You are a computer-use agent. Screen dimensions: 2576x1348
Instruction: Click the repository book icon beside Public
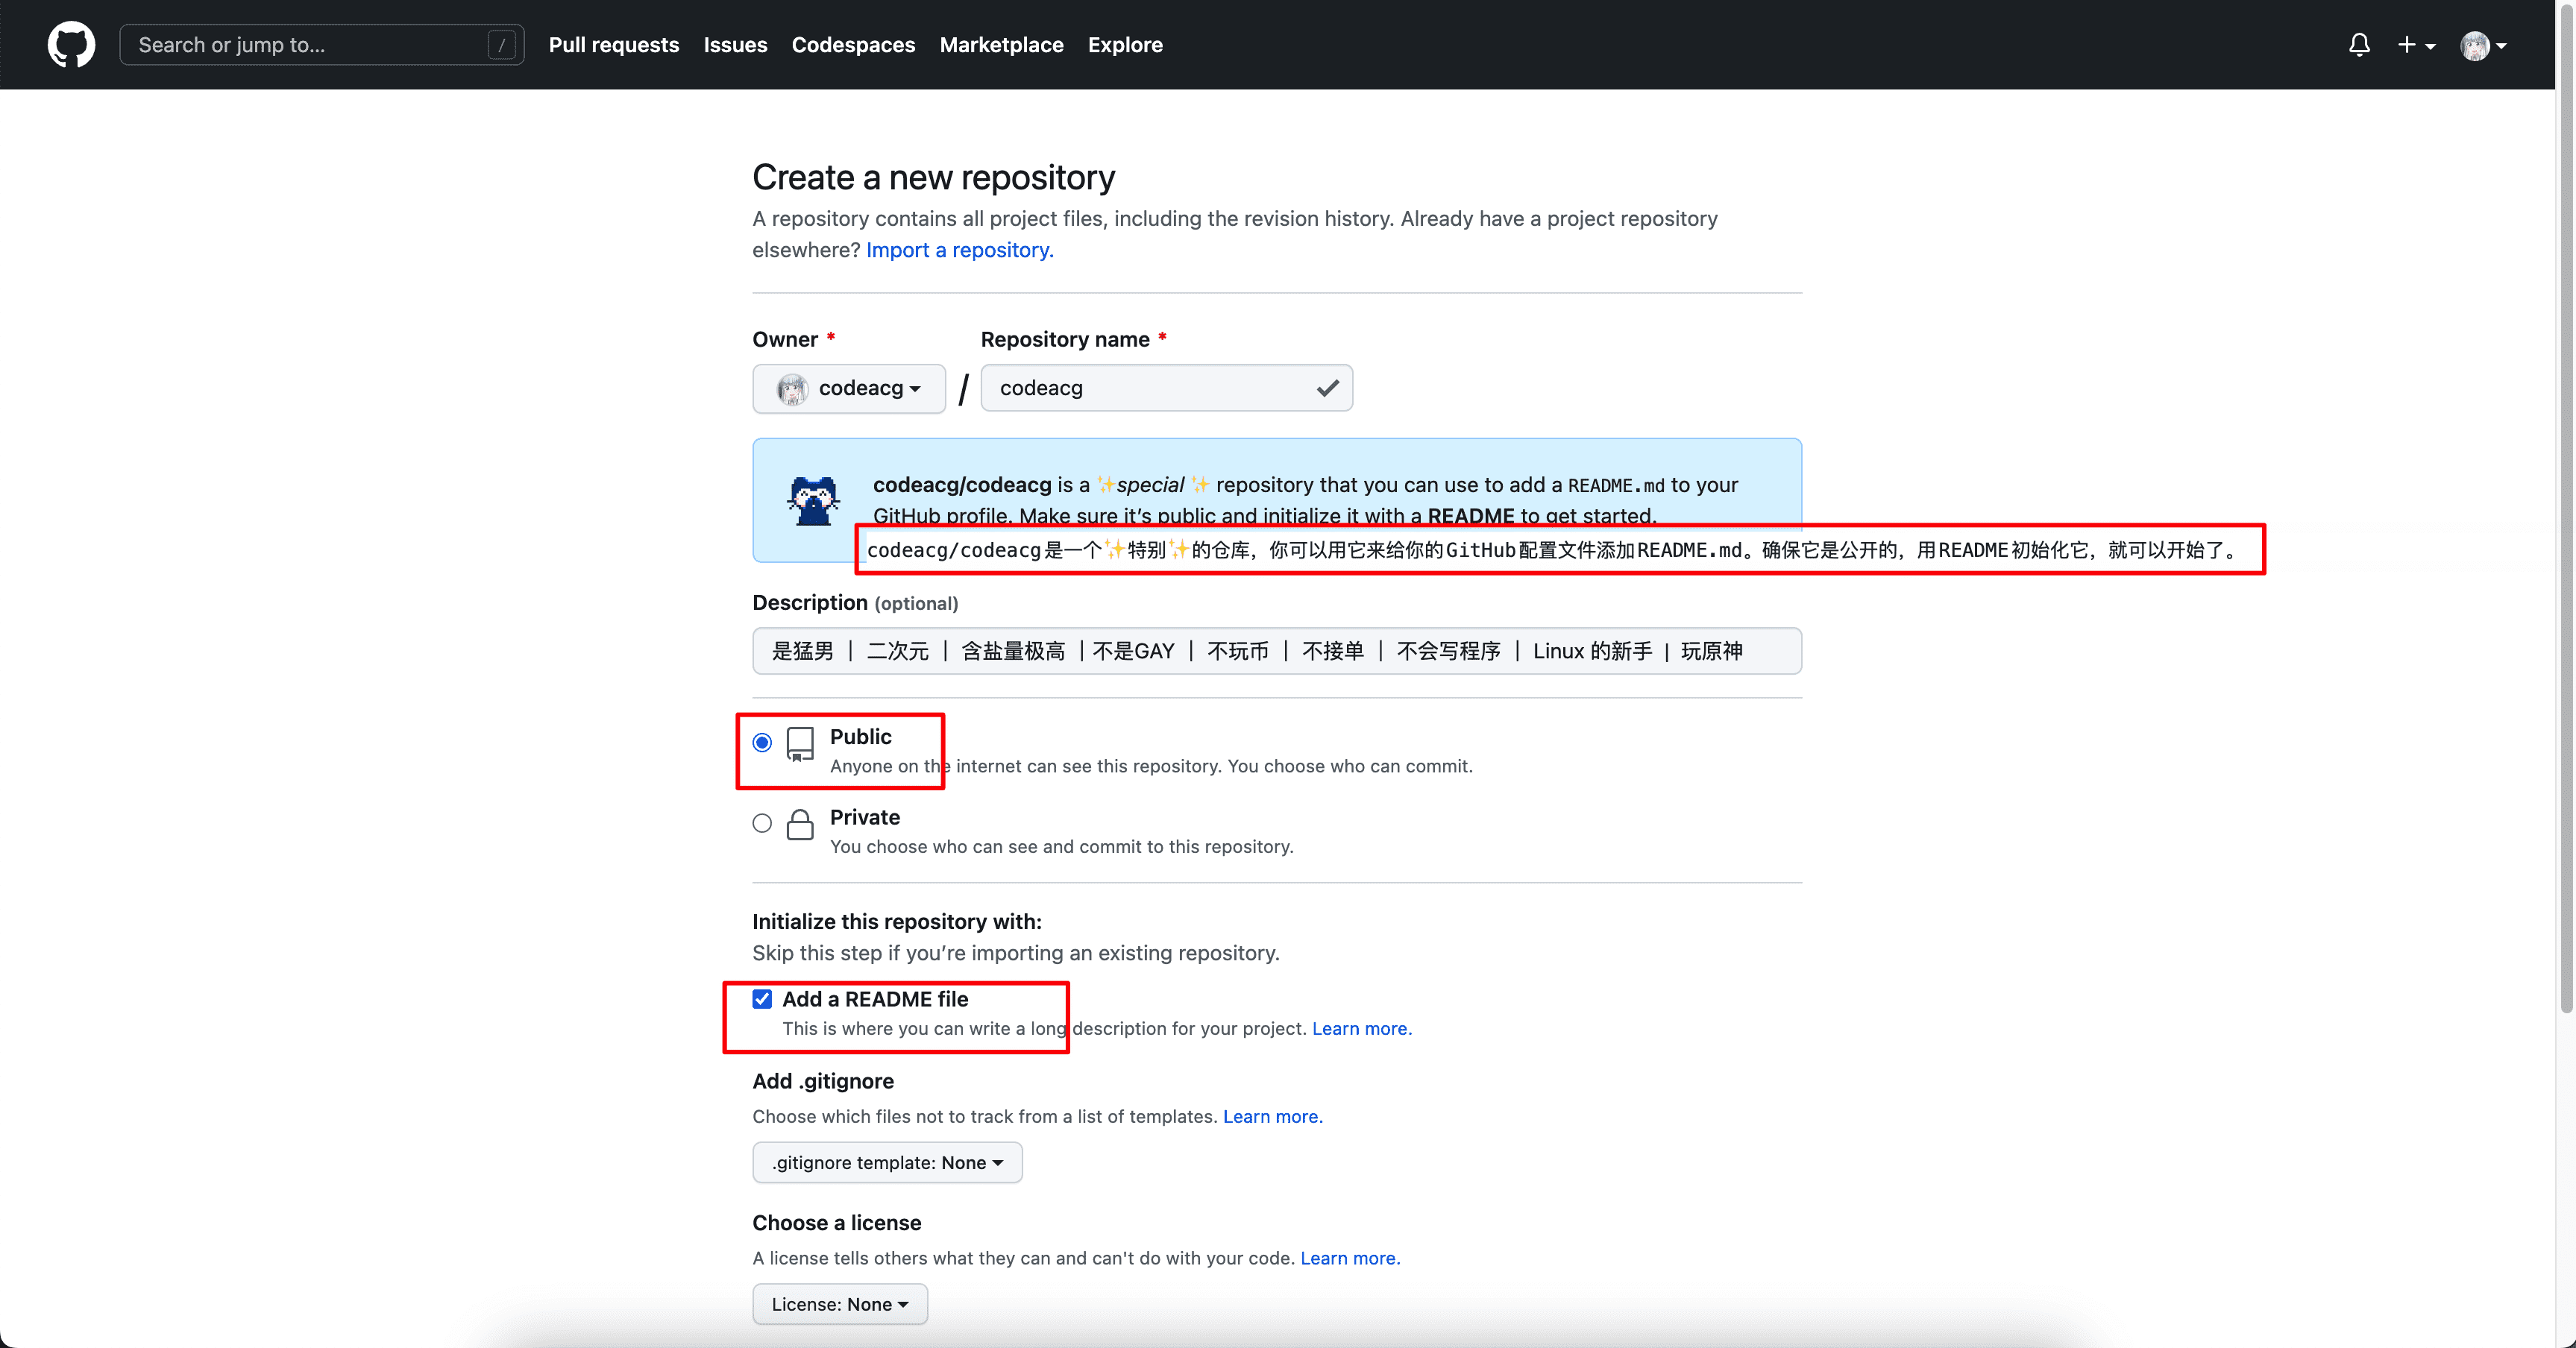point(800,745)
